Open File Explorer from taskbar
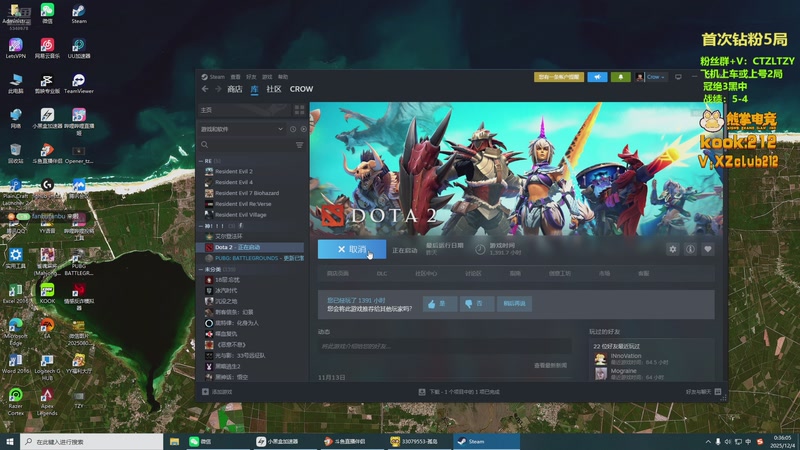 tap(174, 441)
